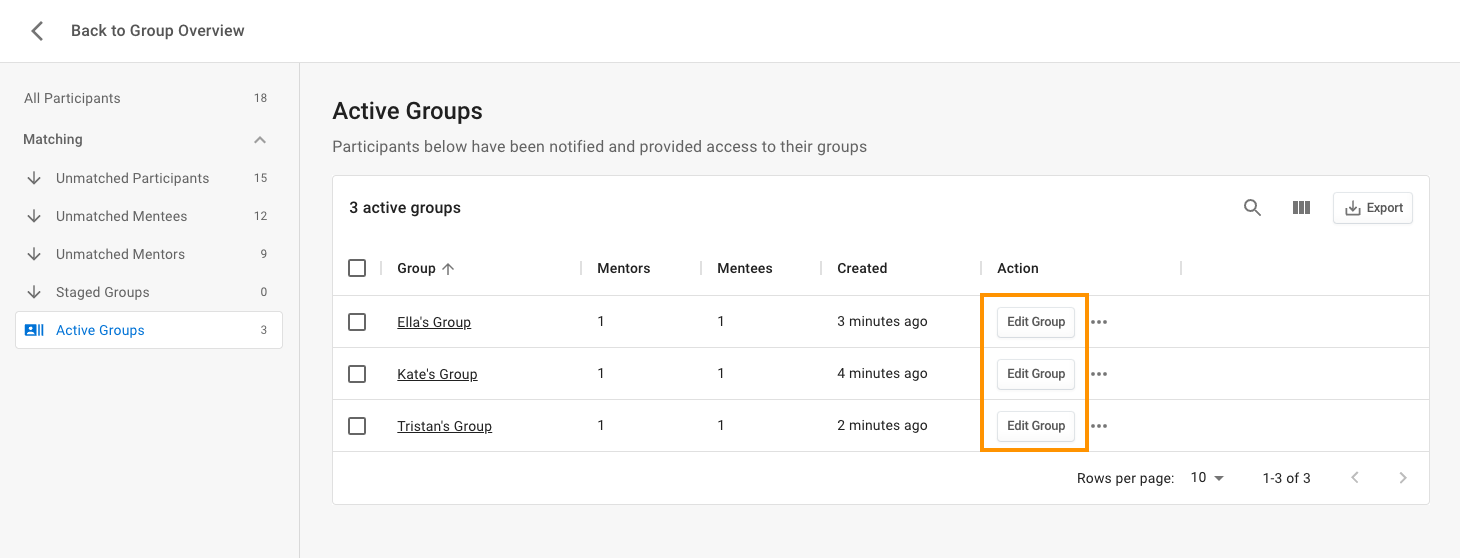Open the search icon in table header
This screenshot has height=558, width=1460.
[1252, 208]
